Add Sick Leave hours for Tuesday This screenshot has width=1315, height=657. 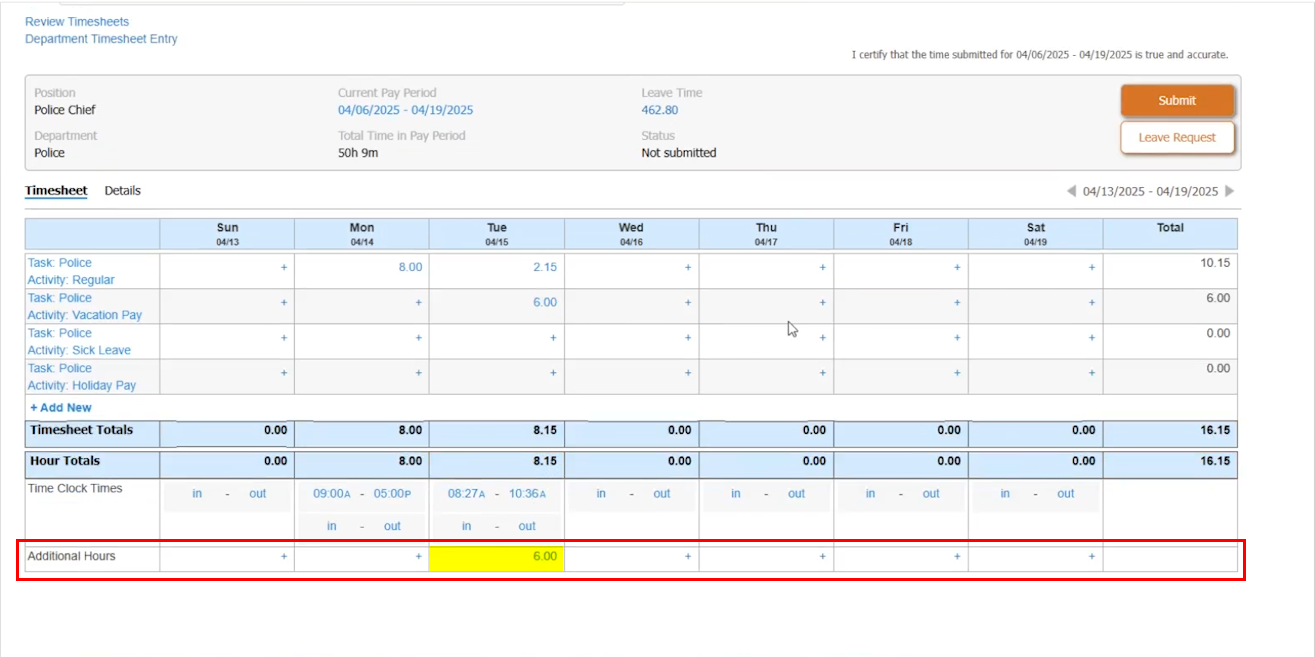coord(553,338)
